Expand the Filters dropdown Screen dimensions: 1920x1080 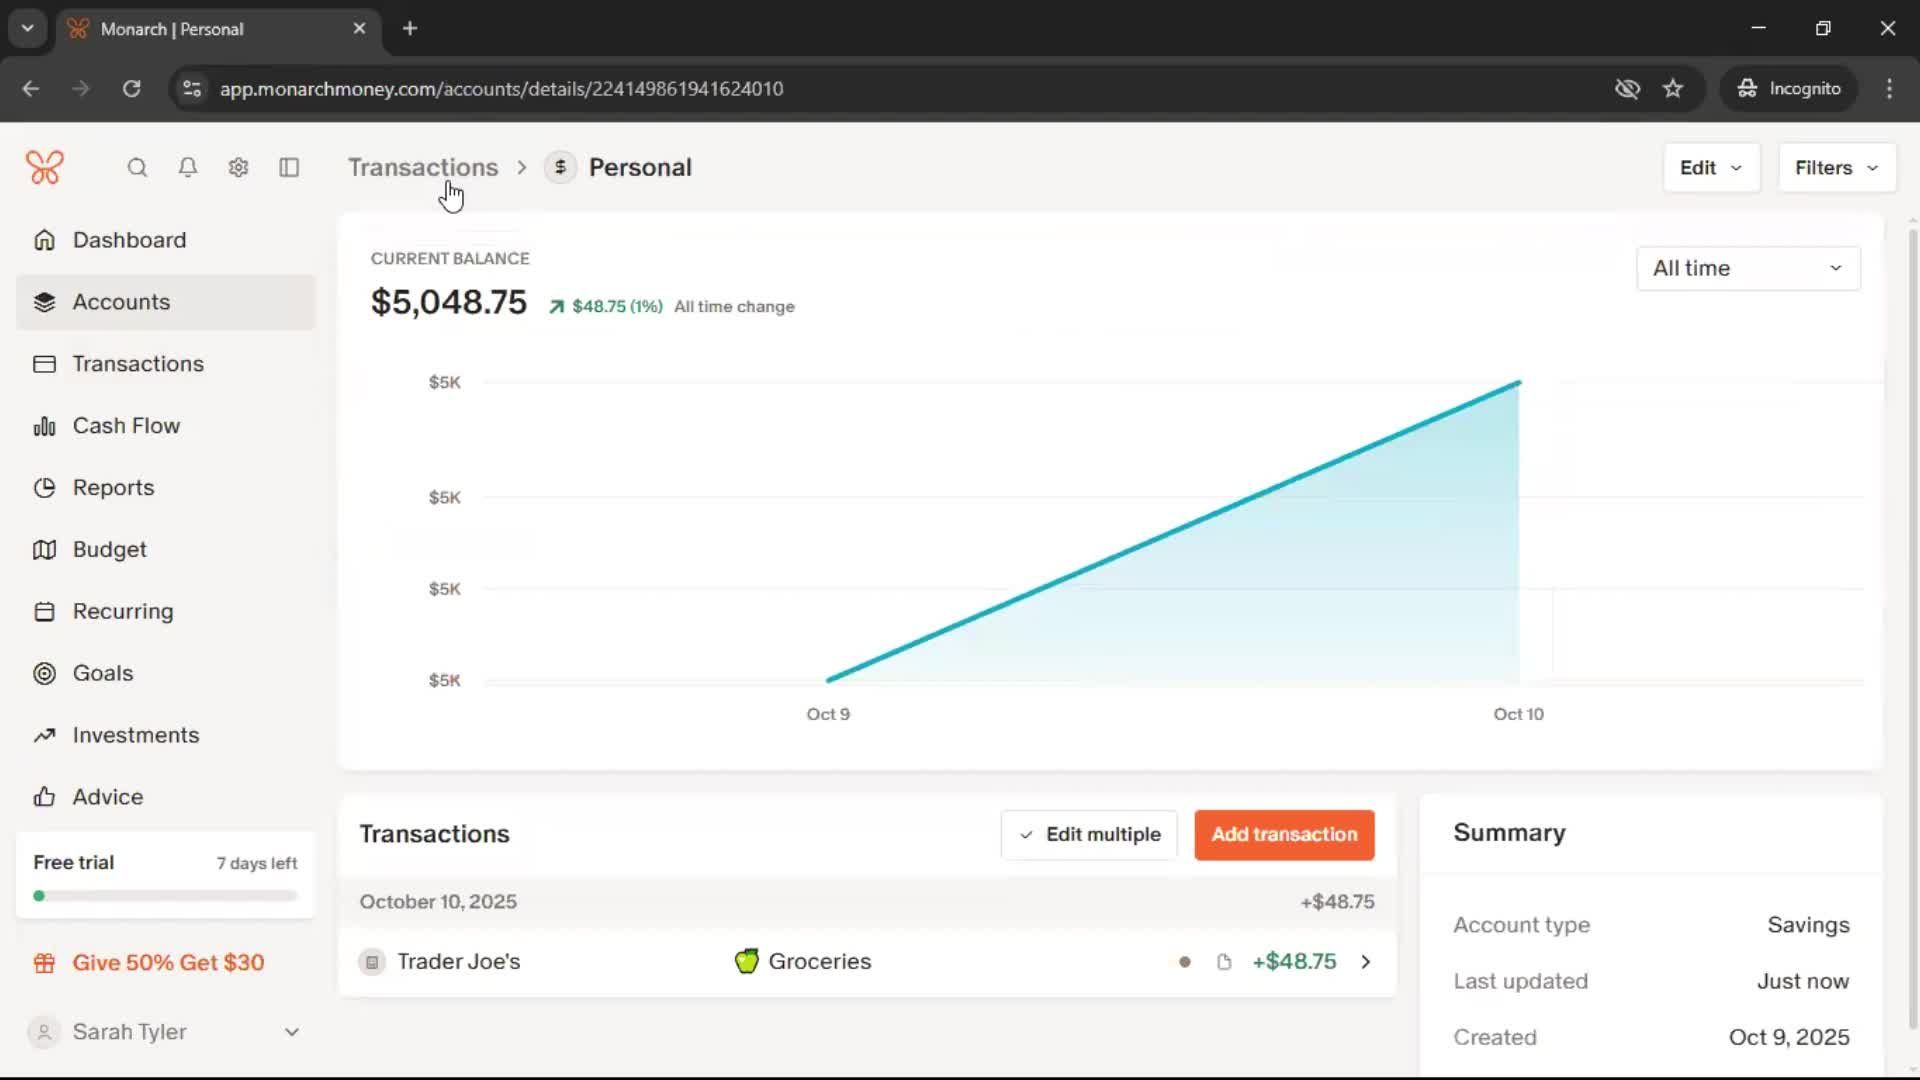(x=1836, y=168)
